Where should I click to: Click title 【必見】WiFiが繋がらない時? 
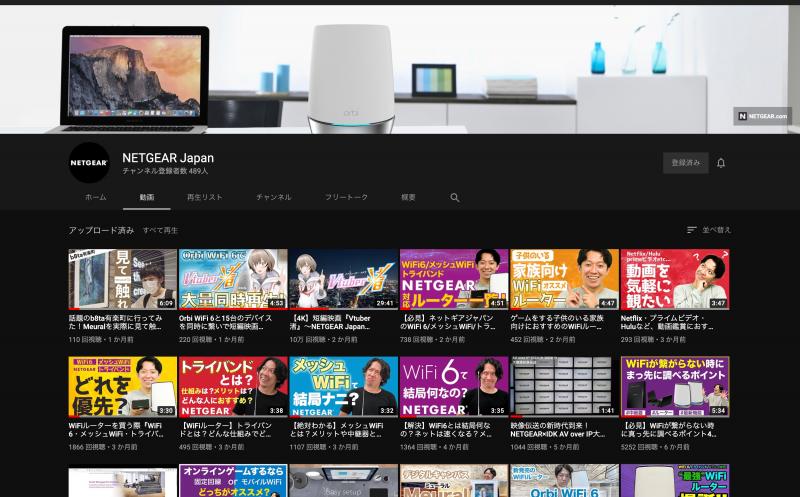669,430
